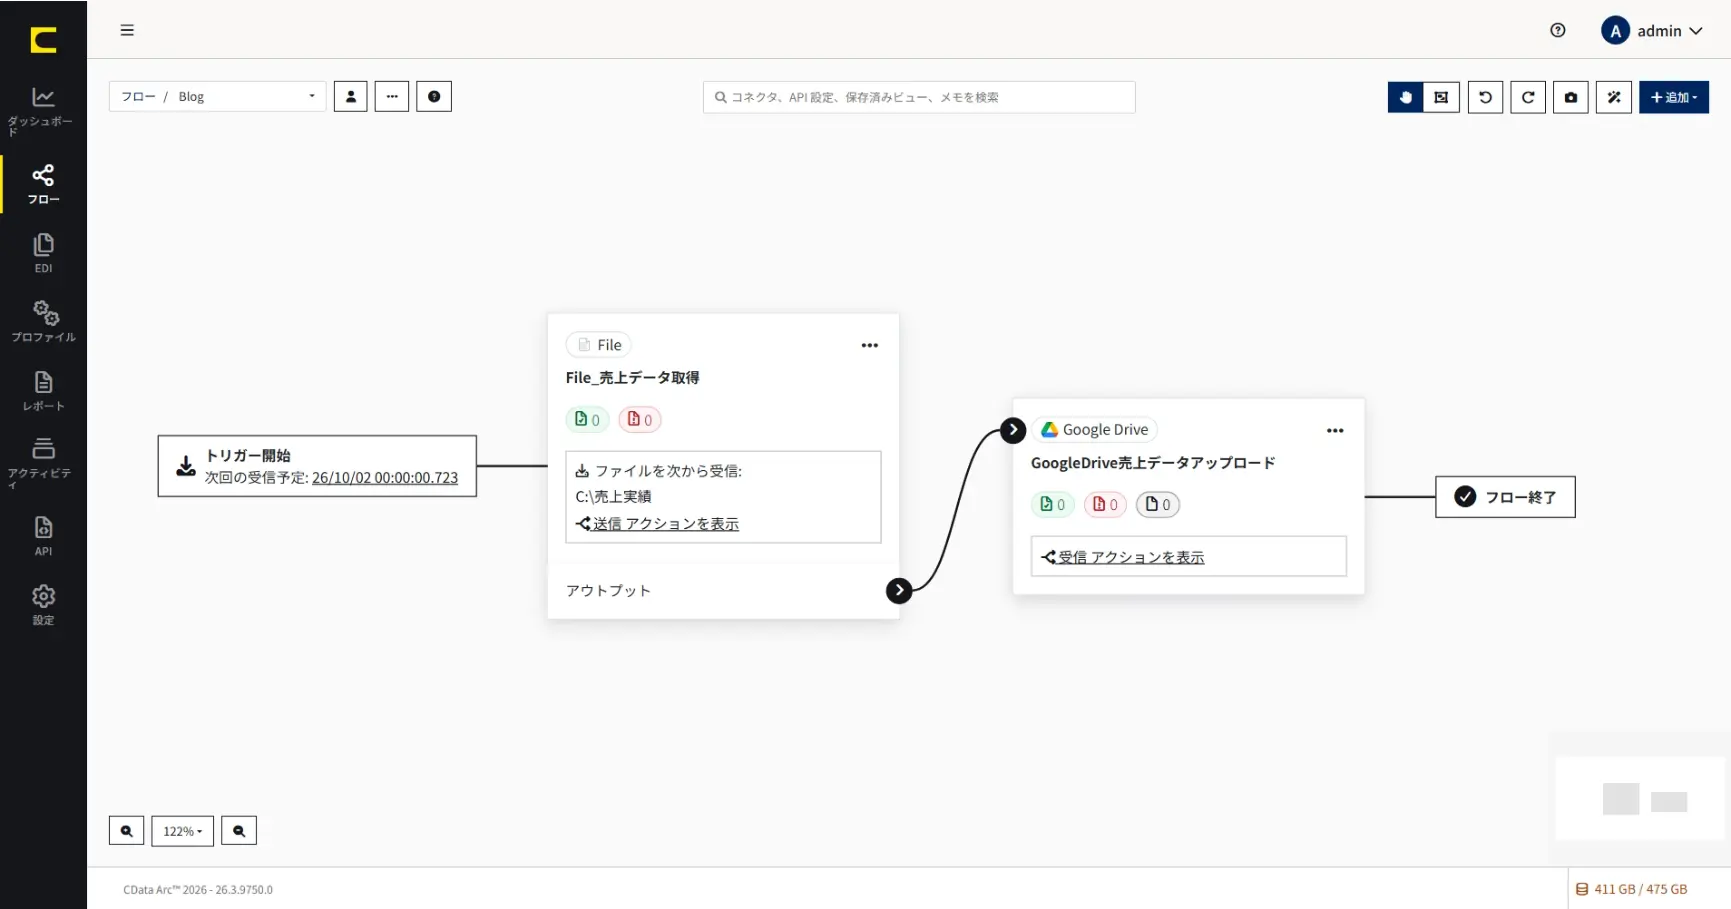Click the next receive time 26/10/02 link
Viewport: 1731px width, 909px height.
385,478
